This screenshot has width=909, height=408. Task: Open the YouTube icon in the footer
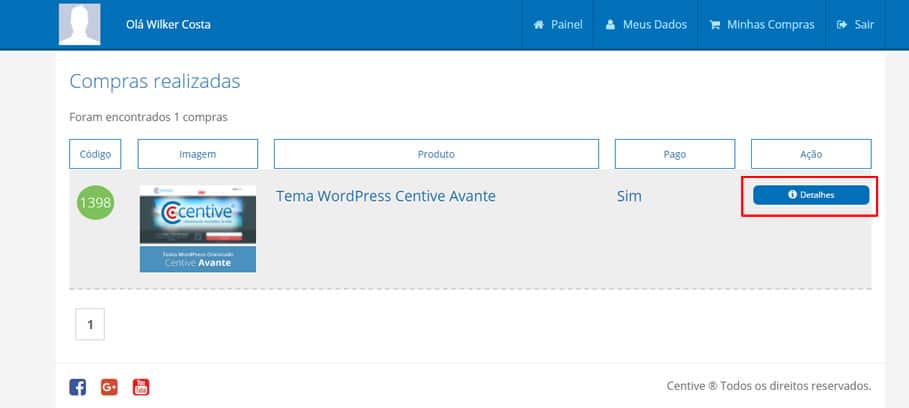click(x=141, y=387)
